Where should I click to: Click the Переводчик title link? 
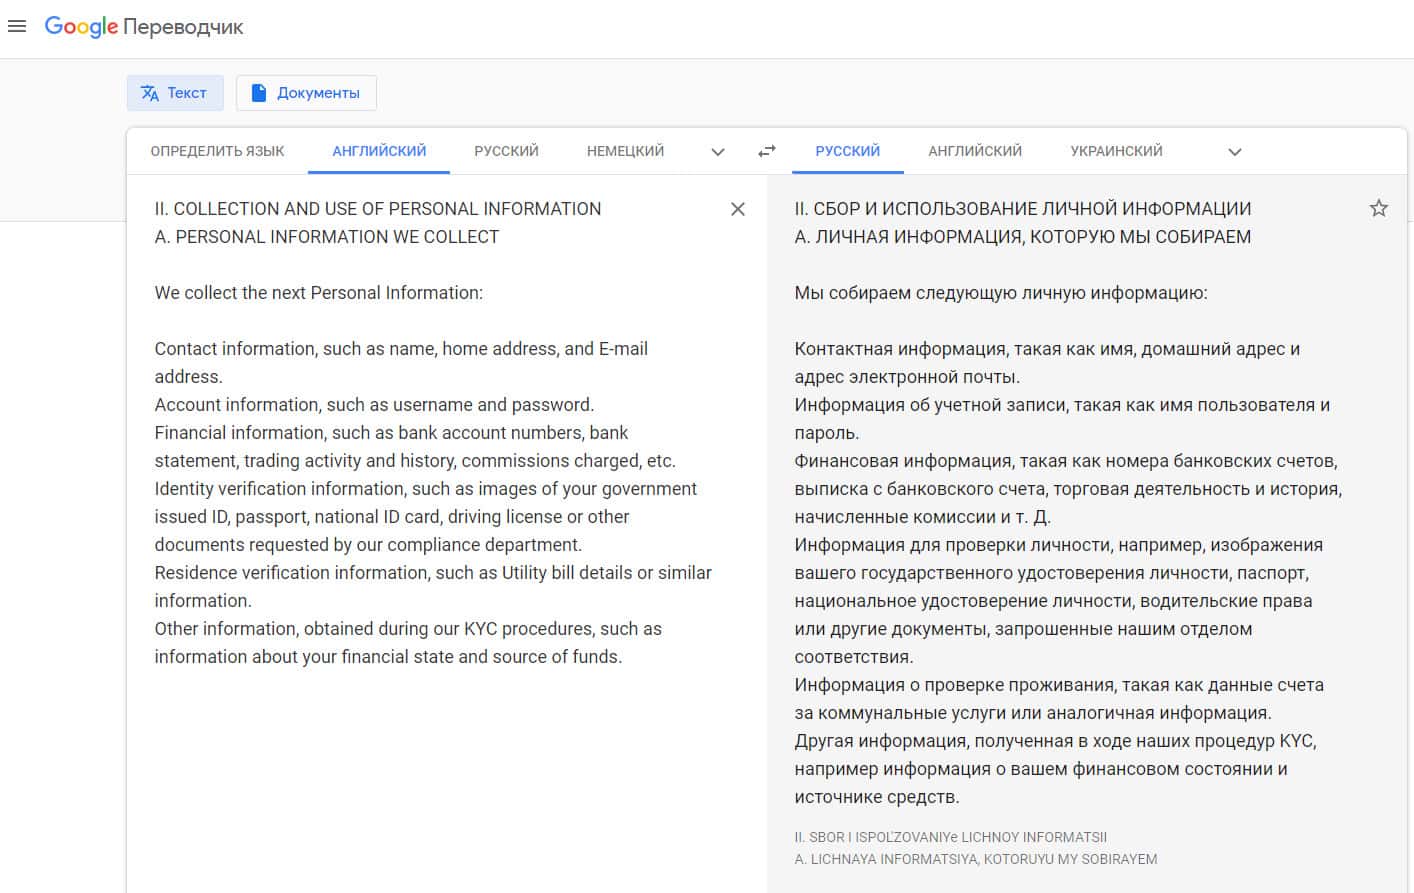[x=183, y=27]
